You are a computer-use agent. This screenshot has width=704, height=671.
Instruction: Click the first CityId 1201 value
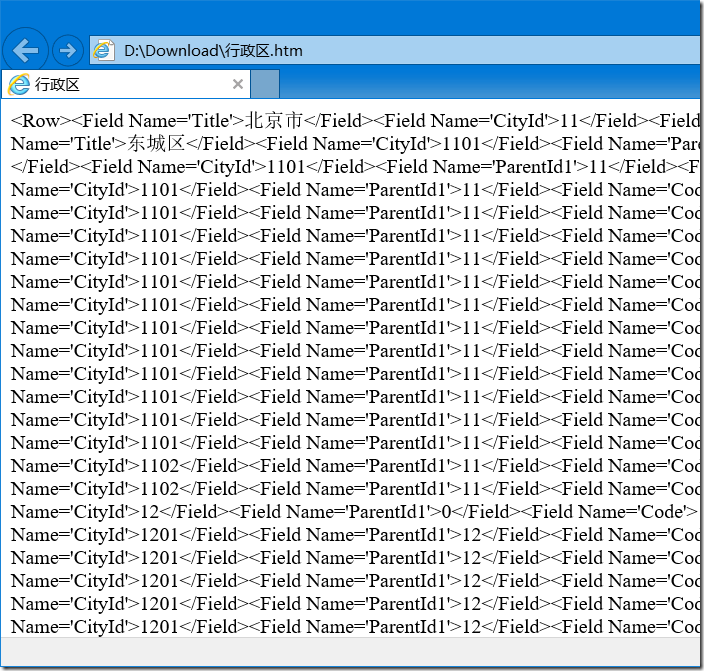(x=159, y=534)
